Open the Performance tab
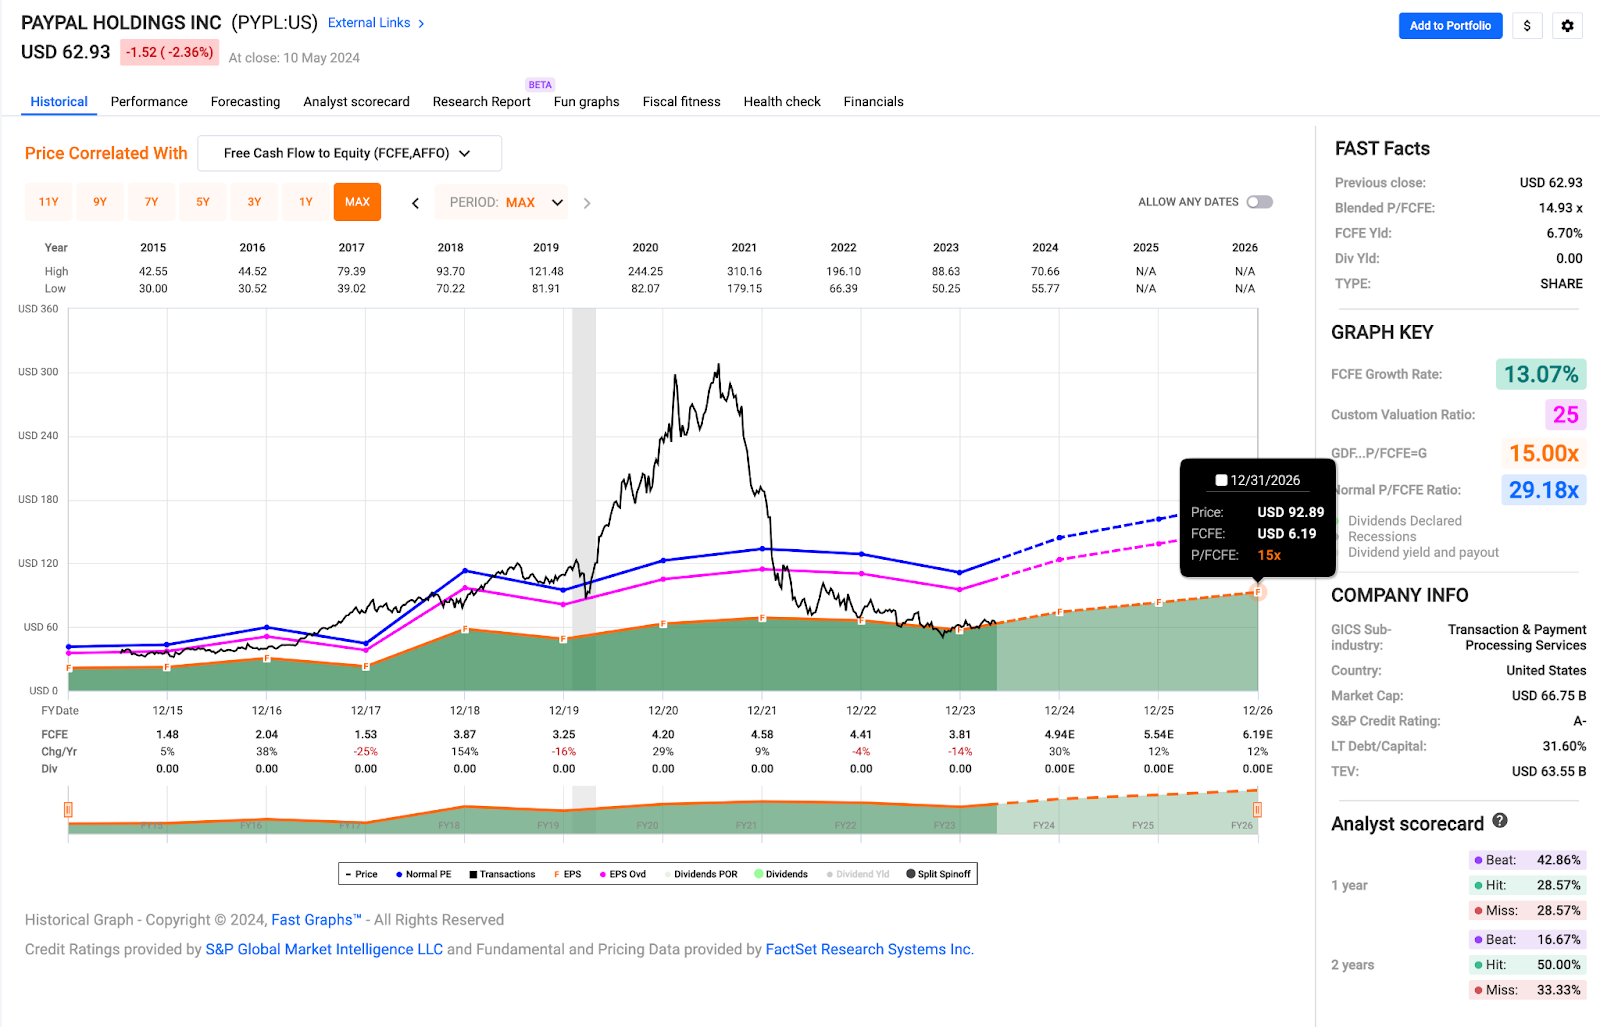The width and height of the screenshot is (1600, 1027). coord(149,102)
